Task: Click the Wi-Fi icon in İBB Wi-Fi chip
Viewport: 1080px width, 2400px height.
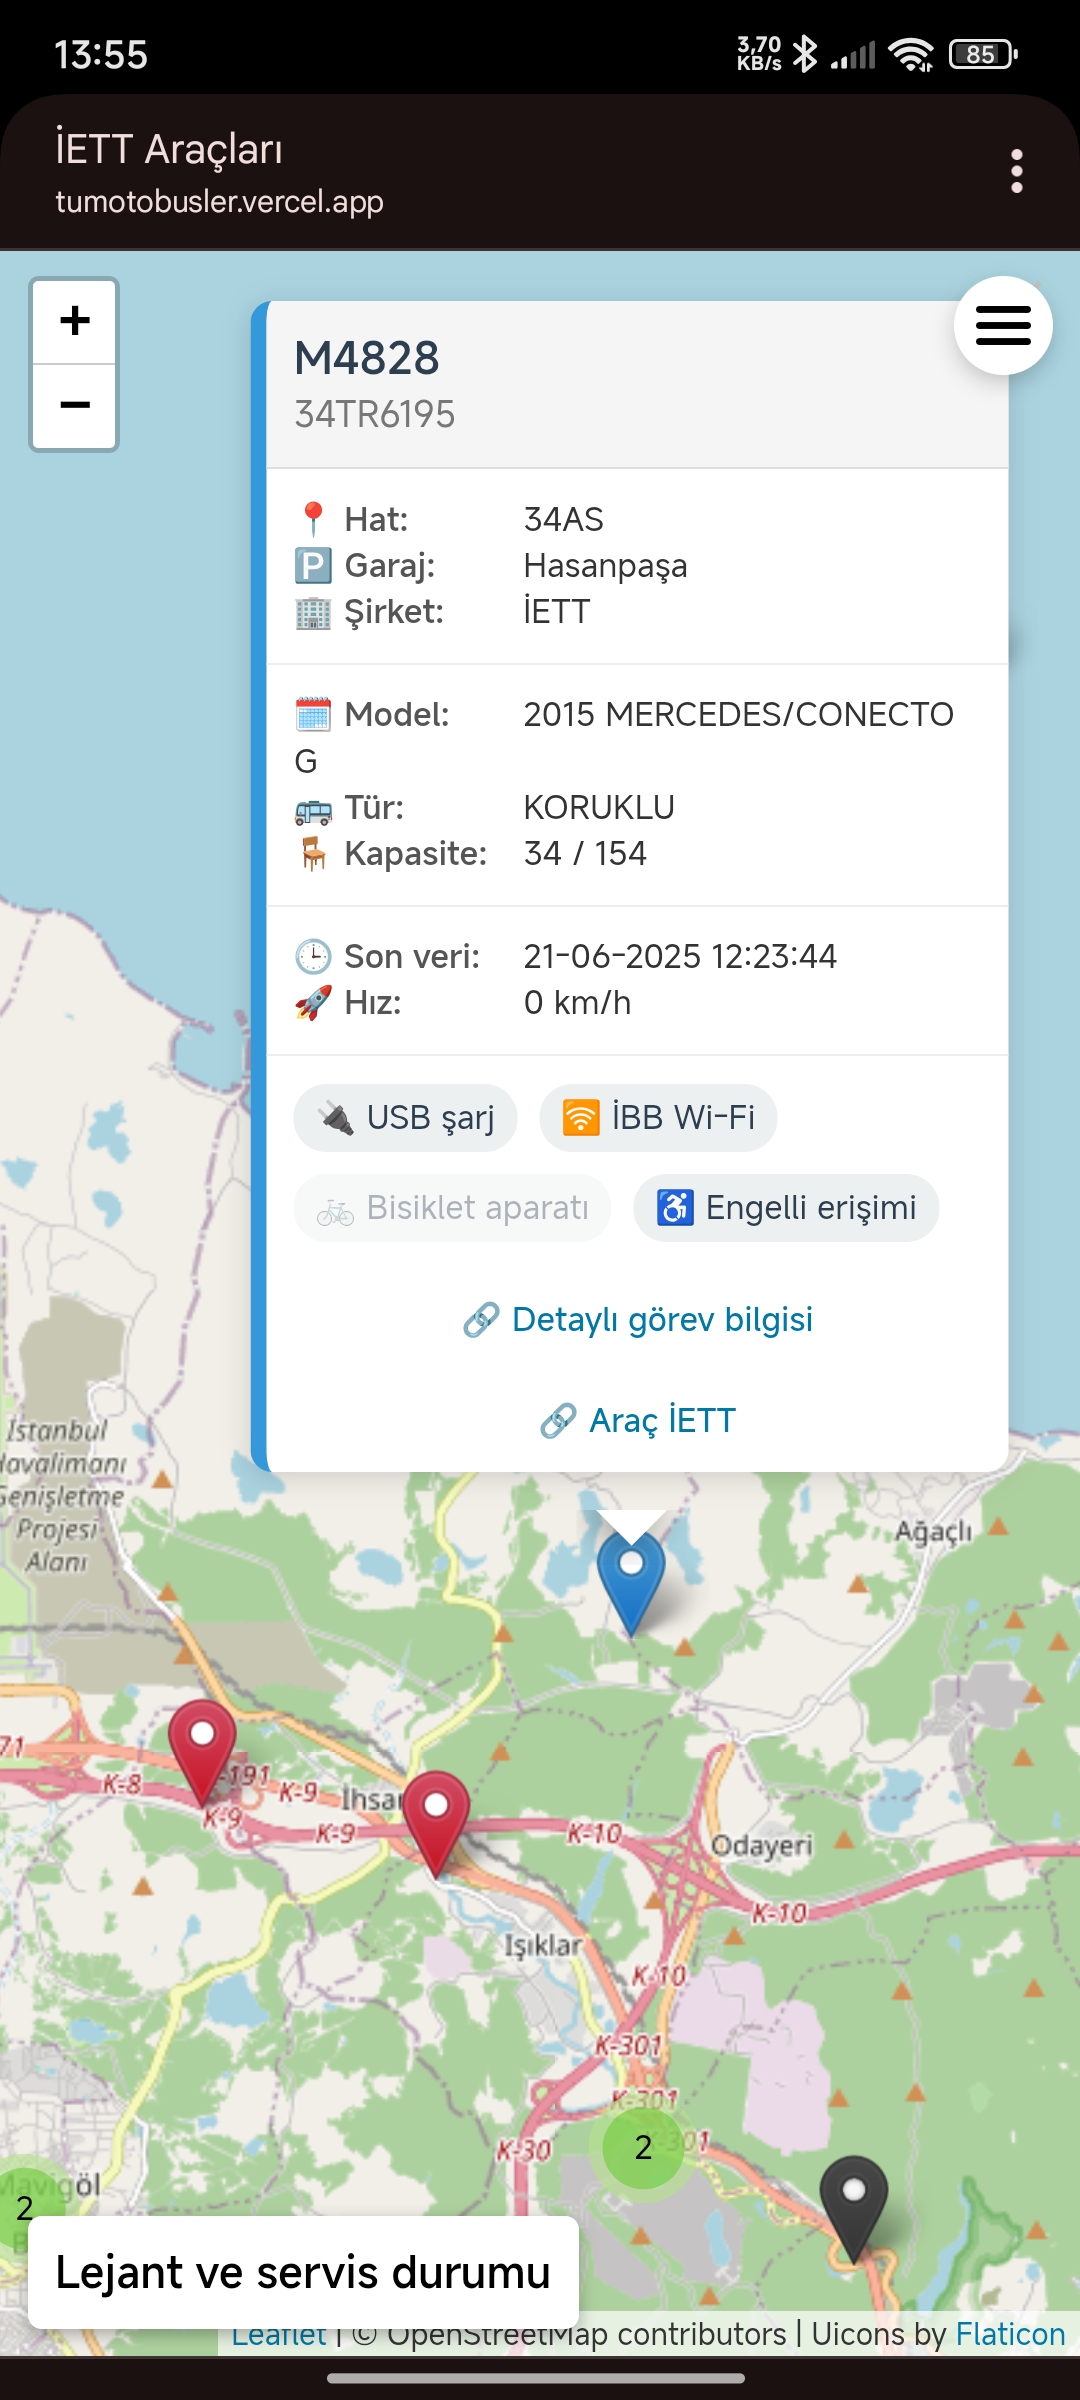Action: (x=581, y=1117)
